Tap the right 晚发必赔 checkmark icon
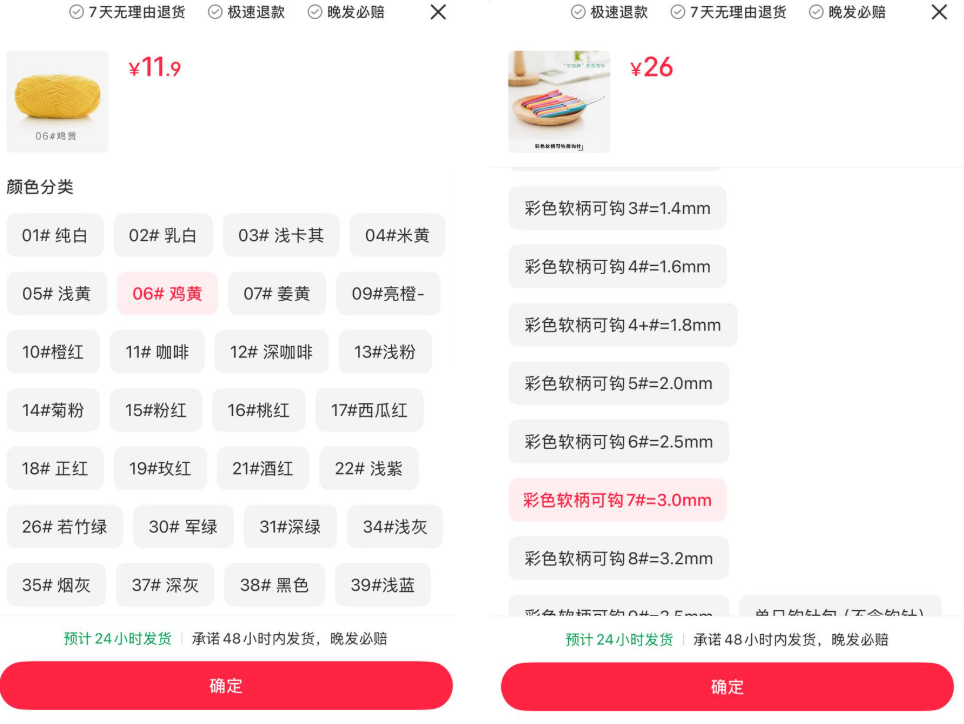Viewport: 964px width, 724px height. tap(816, 12)
